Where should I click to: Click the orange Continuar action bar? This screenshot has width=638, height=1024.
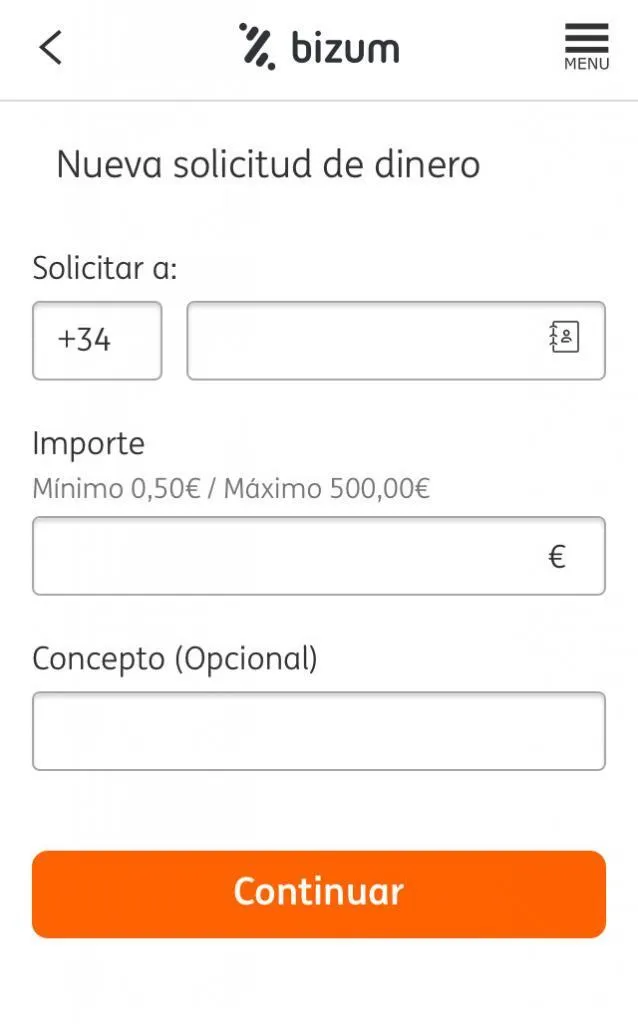[319, 893]
